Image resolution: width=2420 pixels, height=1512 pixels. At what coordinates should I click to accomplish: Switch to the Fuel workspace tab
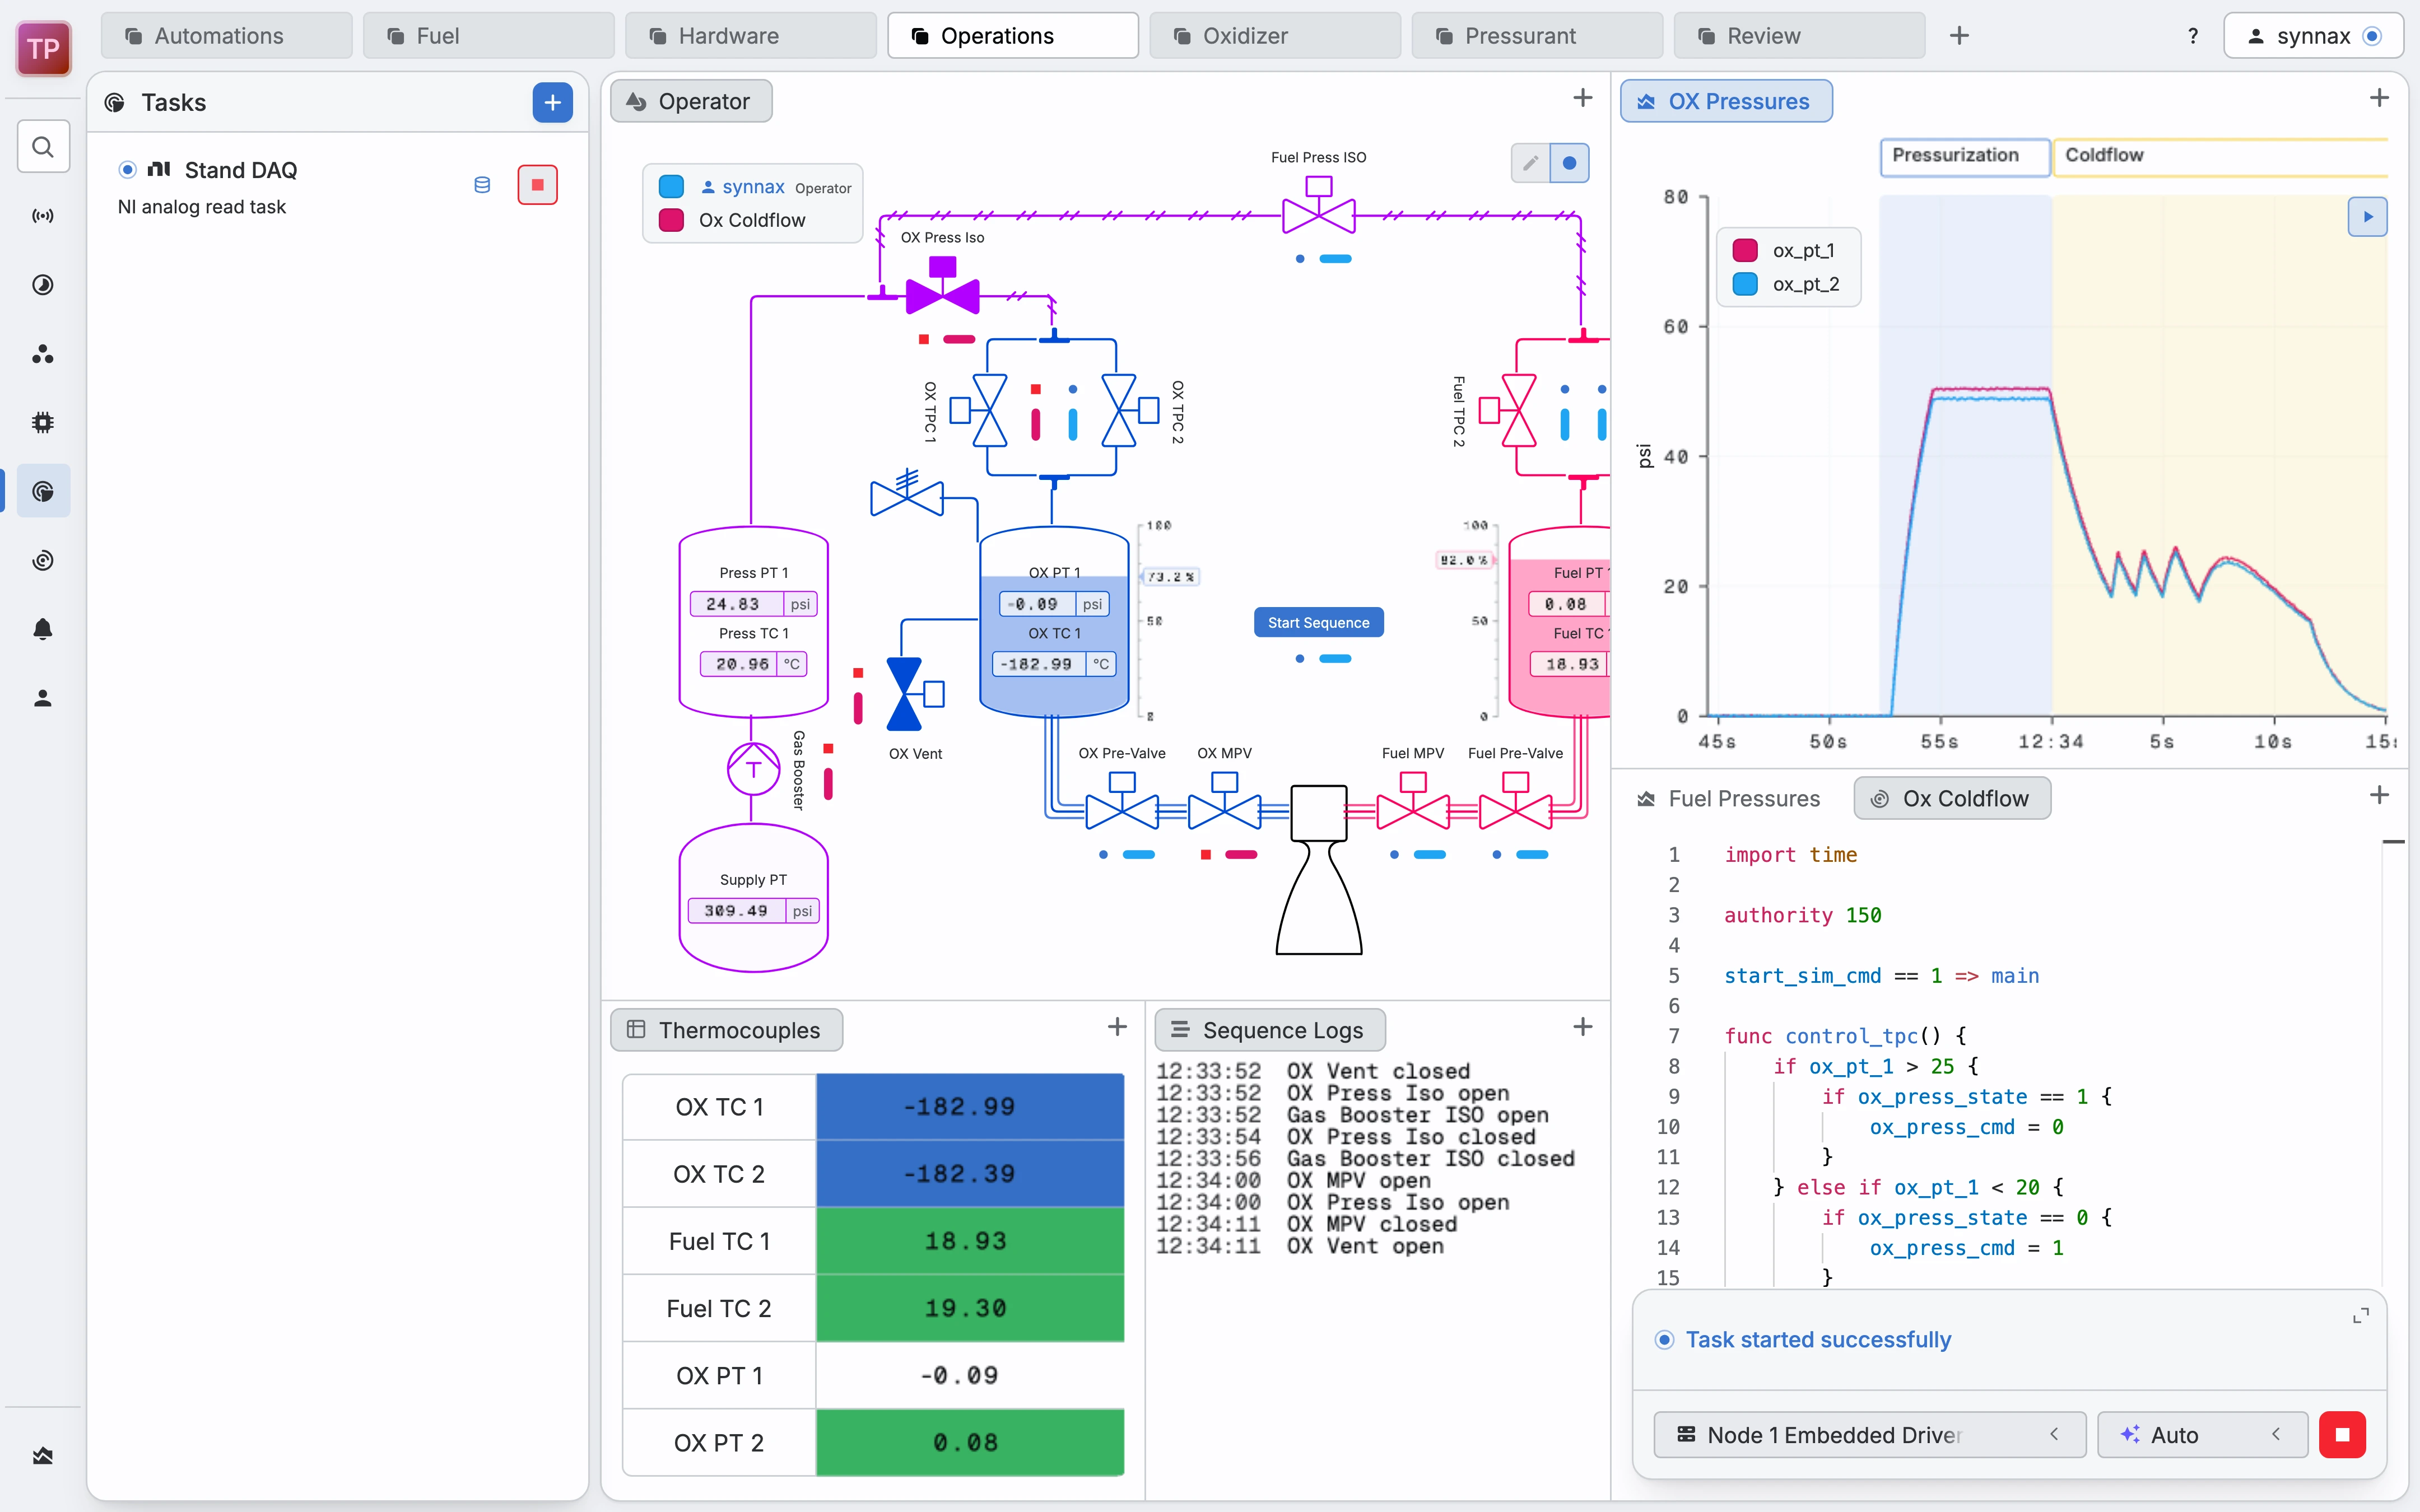pyautogui.click(x=488, y=36)
